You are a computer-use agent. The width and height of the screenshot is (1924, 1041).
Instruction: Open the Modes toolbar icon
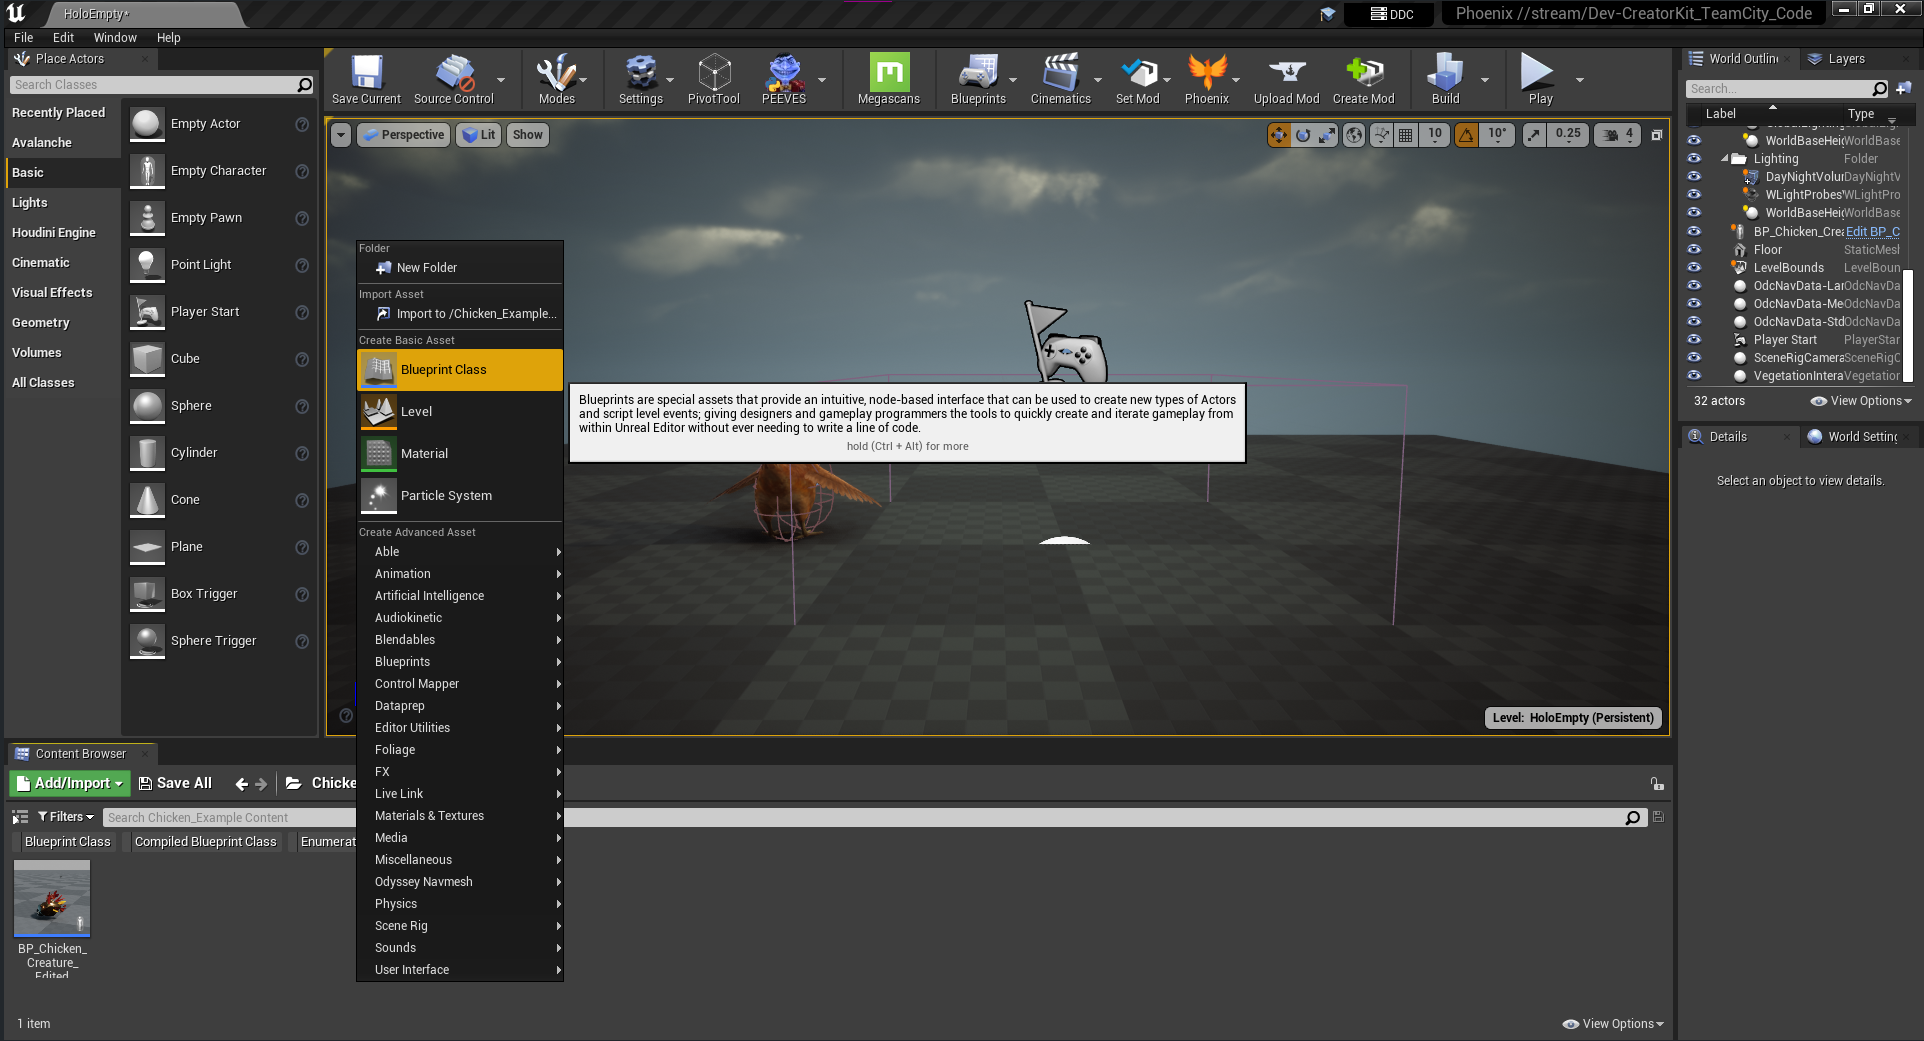pyautogui.click(x=556, y=79)
